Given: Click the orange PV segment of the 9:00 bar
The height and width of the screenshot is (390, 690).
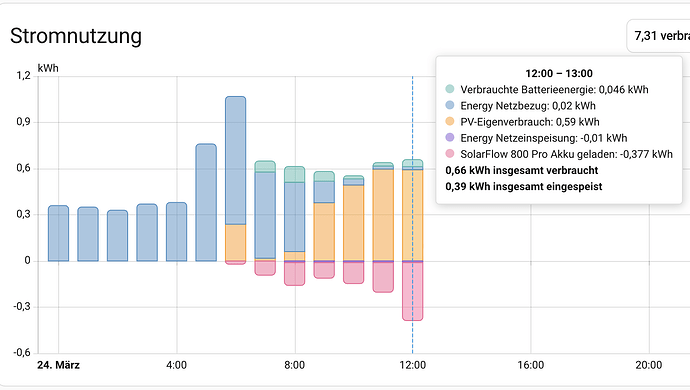Looking at the screenshot, I should click(324, 232).
